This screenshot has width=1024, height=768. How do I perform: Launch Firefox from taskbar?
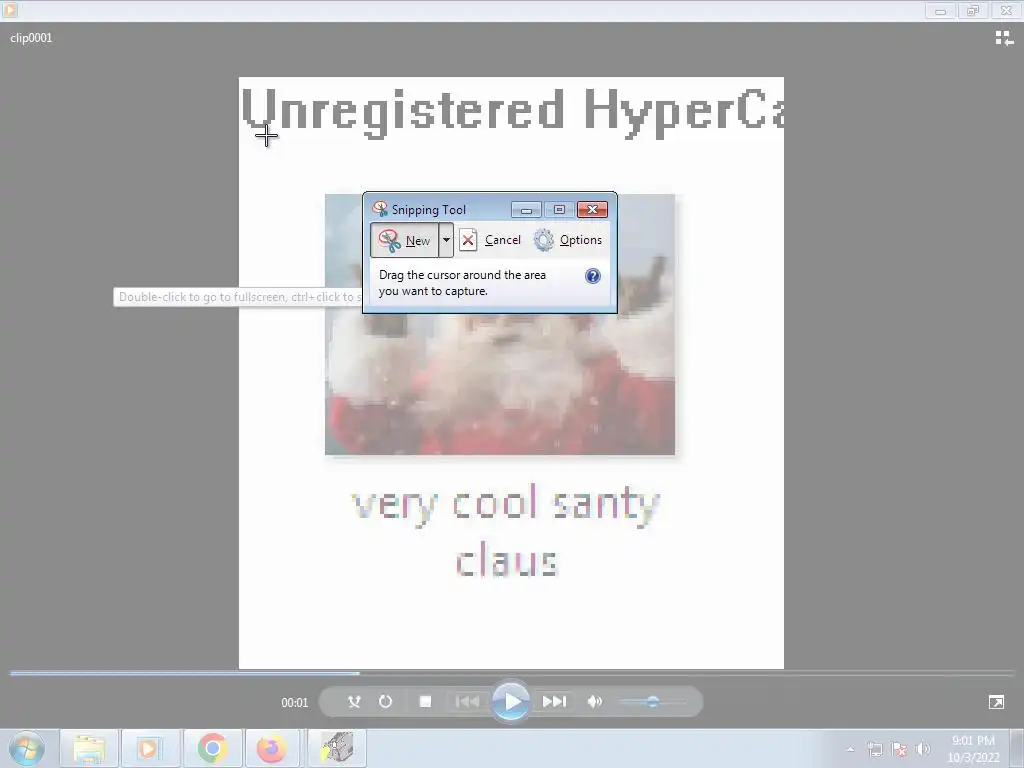[x=272, y=748]
